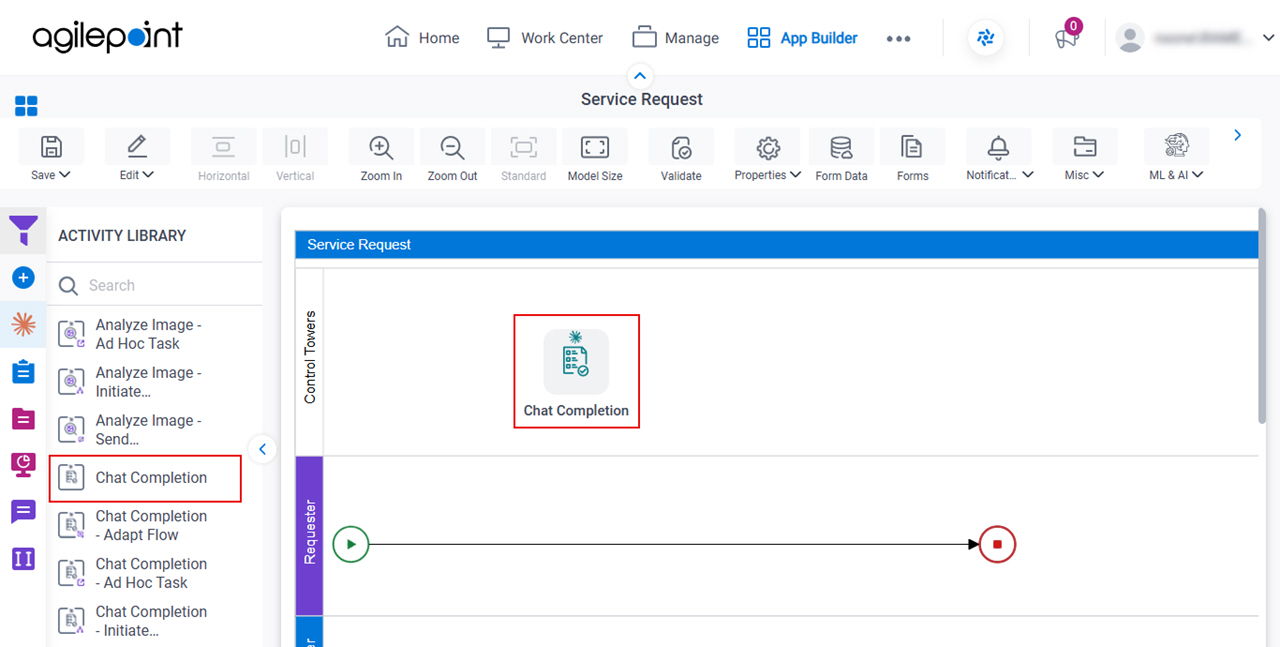1280x647 pixels.
Task: Collapse the top header with up chevron
Action: tap(640, 76)
